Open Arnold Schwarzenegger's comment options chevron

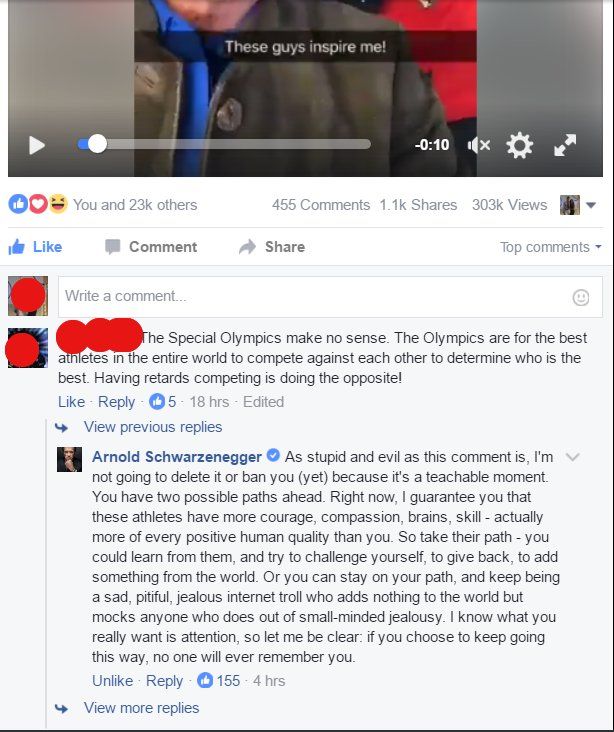tap(572, 457)
